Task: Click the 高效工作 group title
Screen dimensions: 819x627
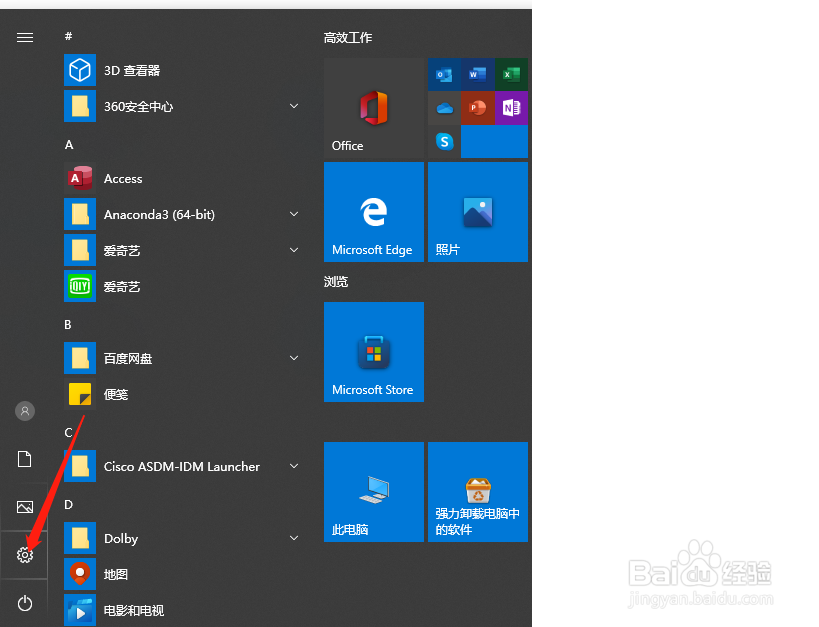Action: (x=348, y=38)
